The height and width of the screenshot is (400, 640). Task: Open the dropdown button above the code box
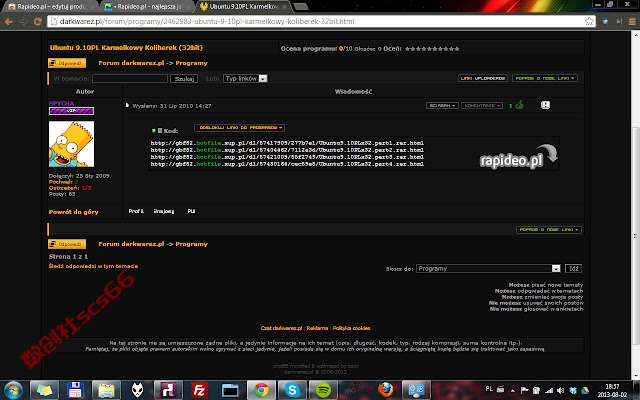(240, 128)
